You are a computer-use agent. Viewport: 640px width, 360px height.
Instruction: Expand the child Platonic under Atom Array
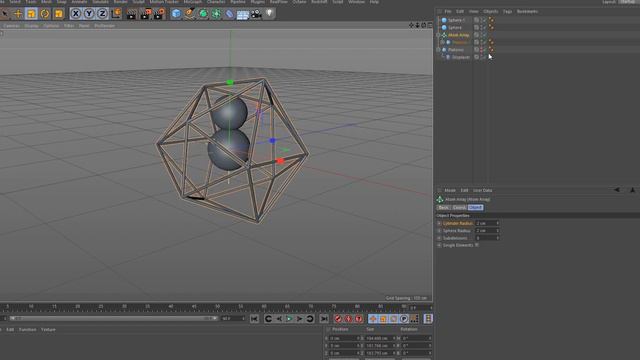(x=442, y=42)
